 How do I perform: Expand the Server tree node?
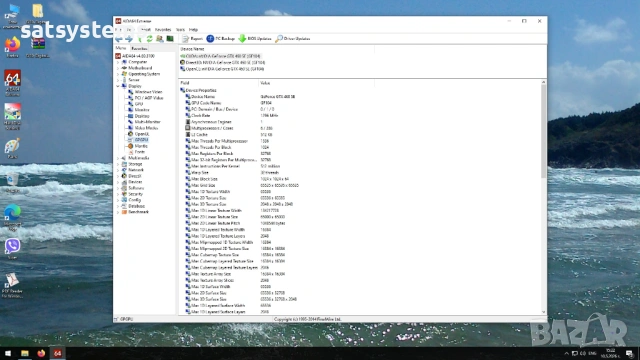point(118,80)
